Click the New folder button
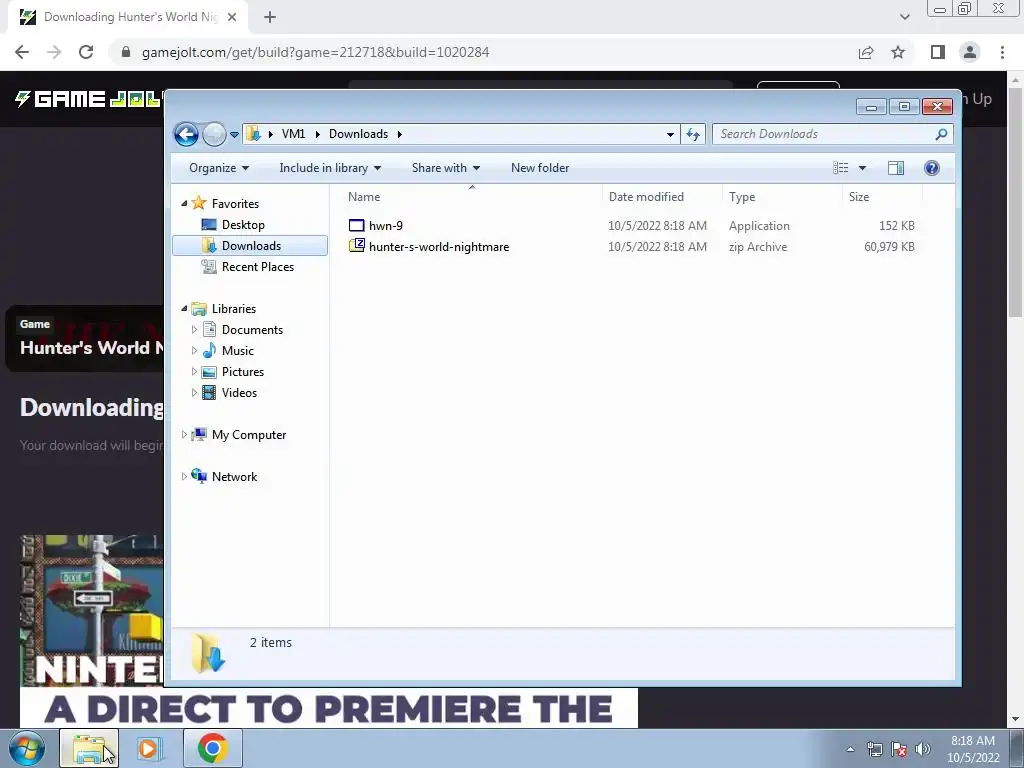 (x=540, y=168)
